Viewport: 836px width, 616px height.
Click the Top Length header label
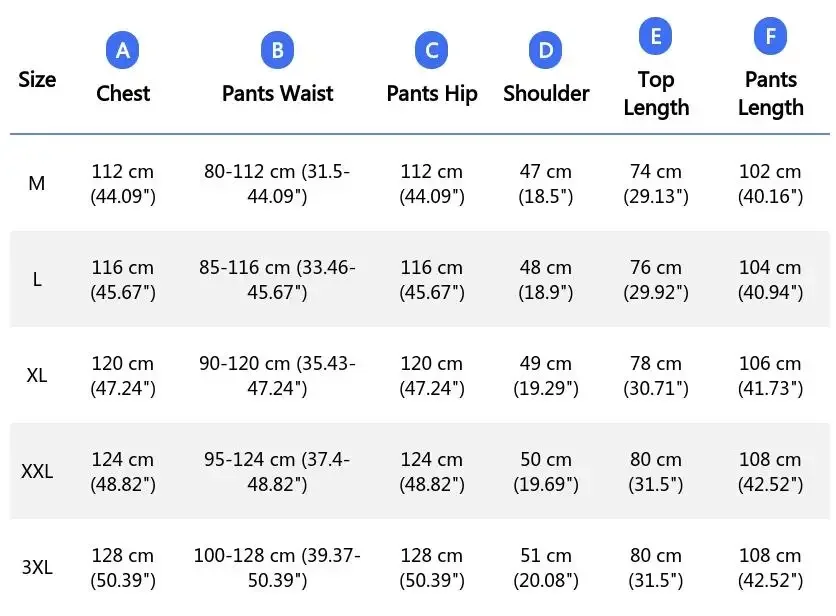click(656, 93)
